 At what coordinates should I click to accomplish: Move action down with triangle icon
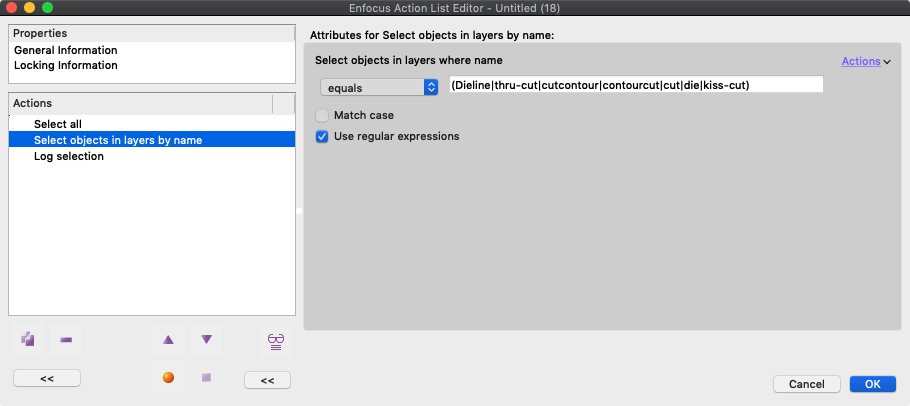pos(207,339)
